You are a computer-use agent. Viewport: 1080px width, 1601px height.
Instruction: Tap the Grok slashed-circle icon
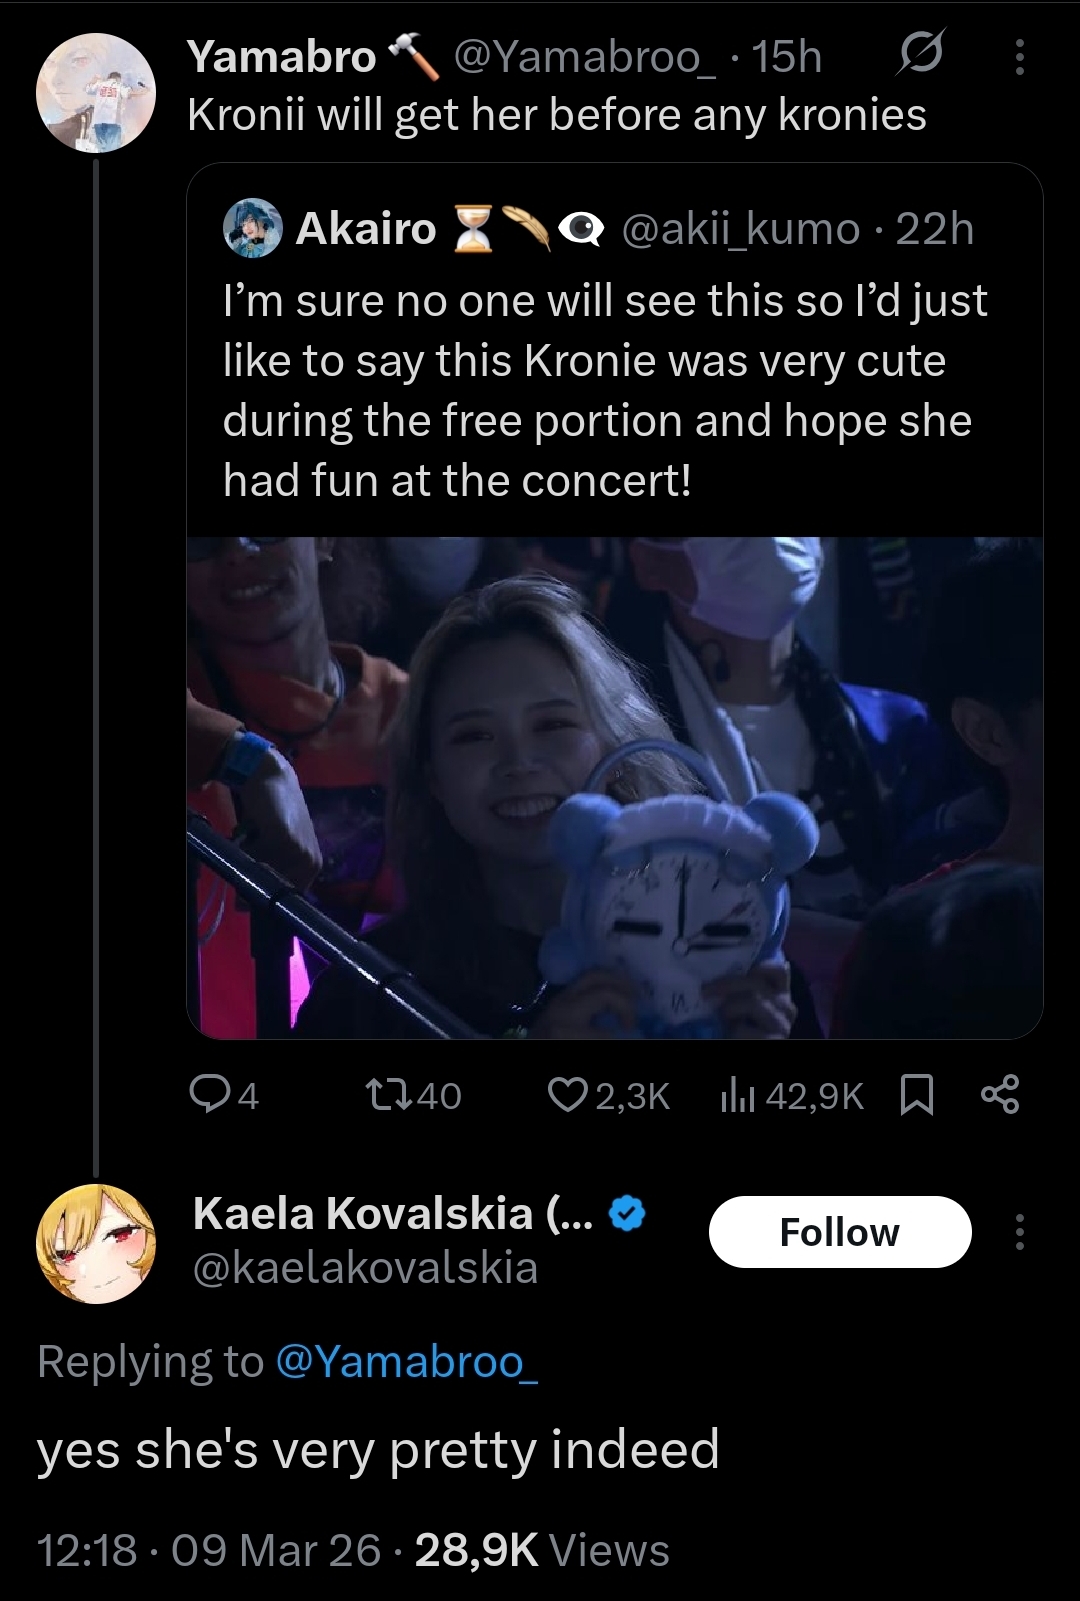click(x=918, y=57)
